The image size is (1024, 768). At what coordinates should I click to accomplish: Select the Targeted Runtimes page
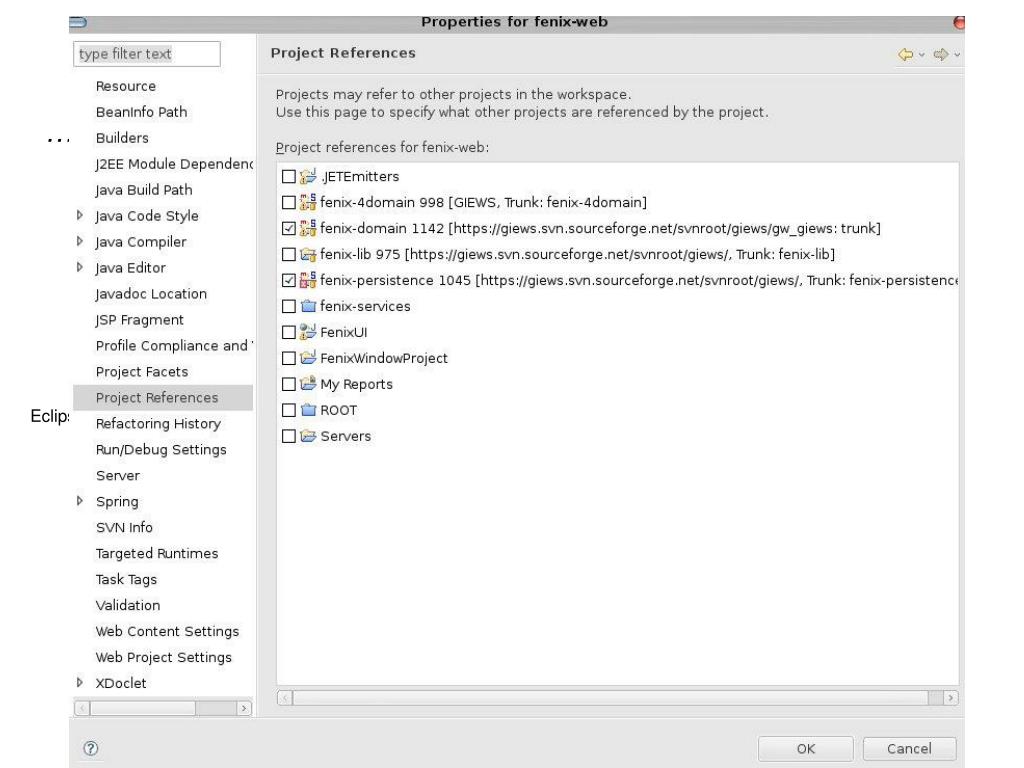tap(157, 554)
